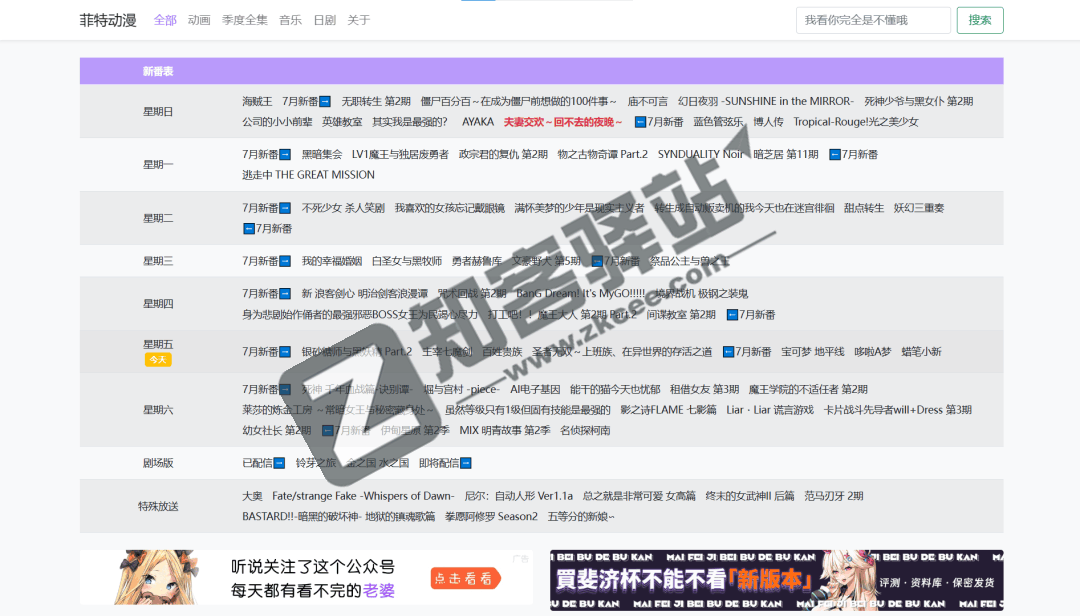The image size is (1080, 616).
Task: Open the 新版本 banner ad image
Action: (x=776, y=580)
